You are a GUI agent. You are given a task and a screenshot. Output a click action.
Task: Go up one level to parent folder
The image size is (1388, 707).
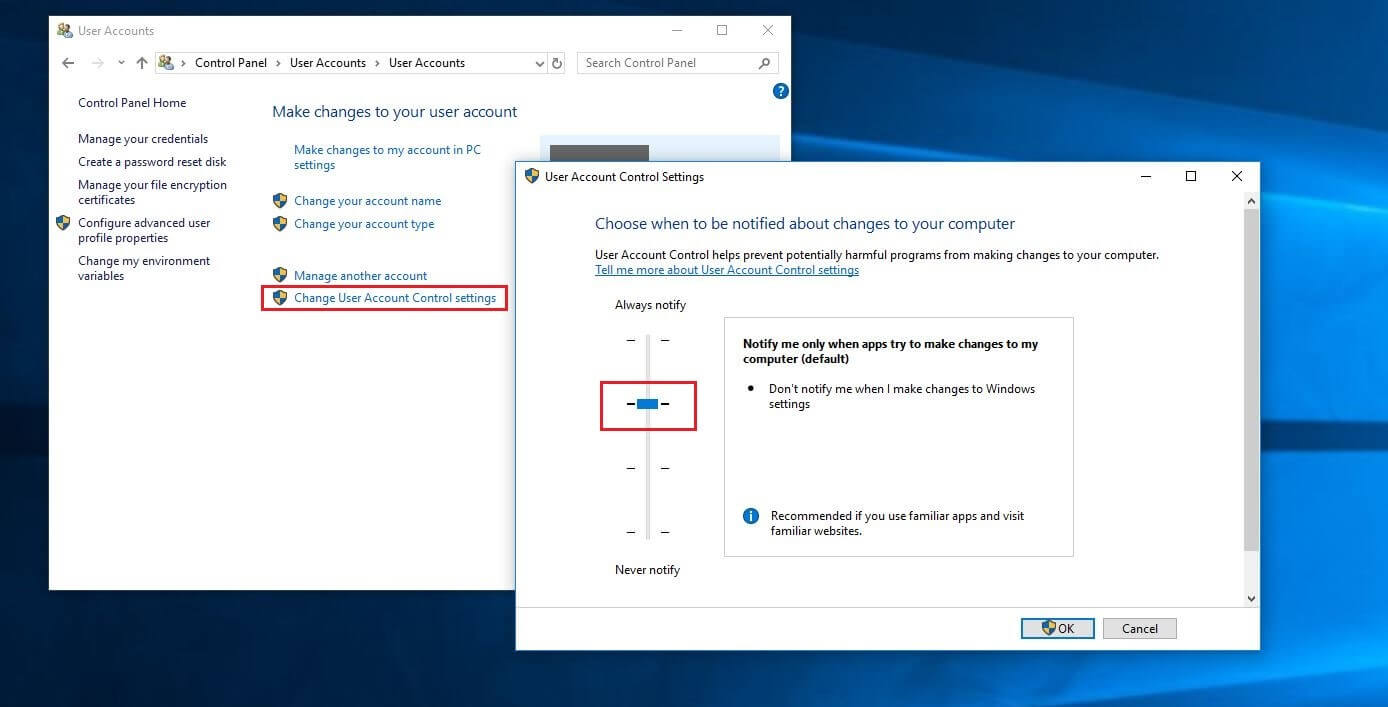pyautogui.click(x=142, y=63)
